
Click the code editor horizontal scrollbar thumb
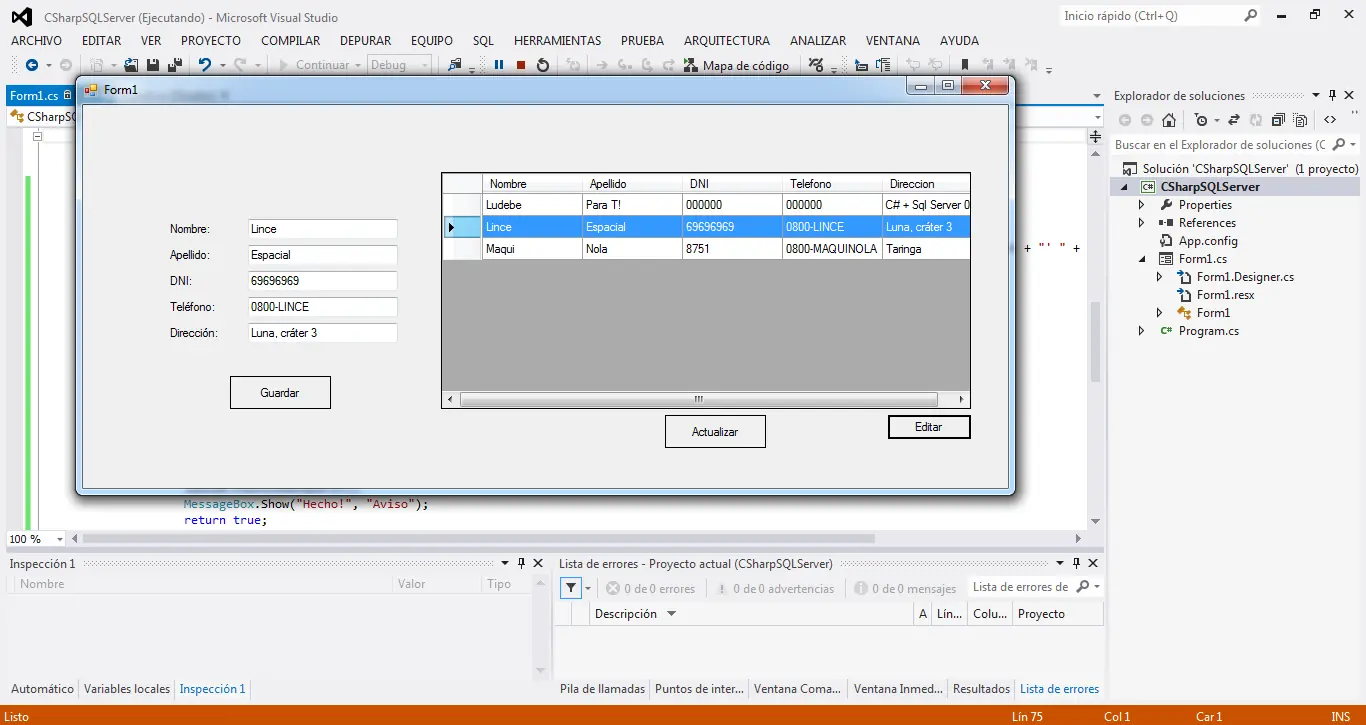point(480,538)
